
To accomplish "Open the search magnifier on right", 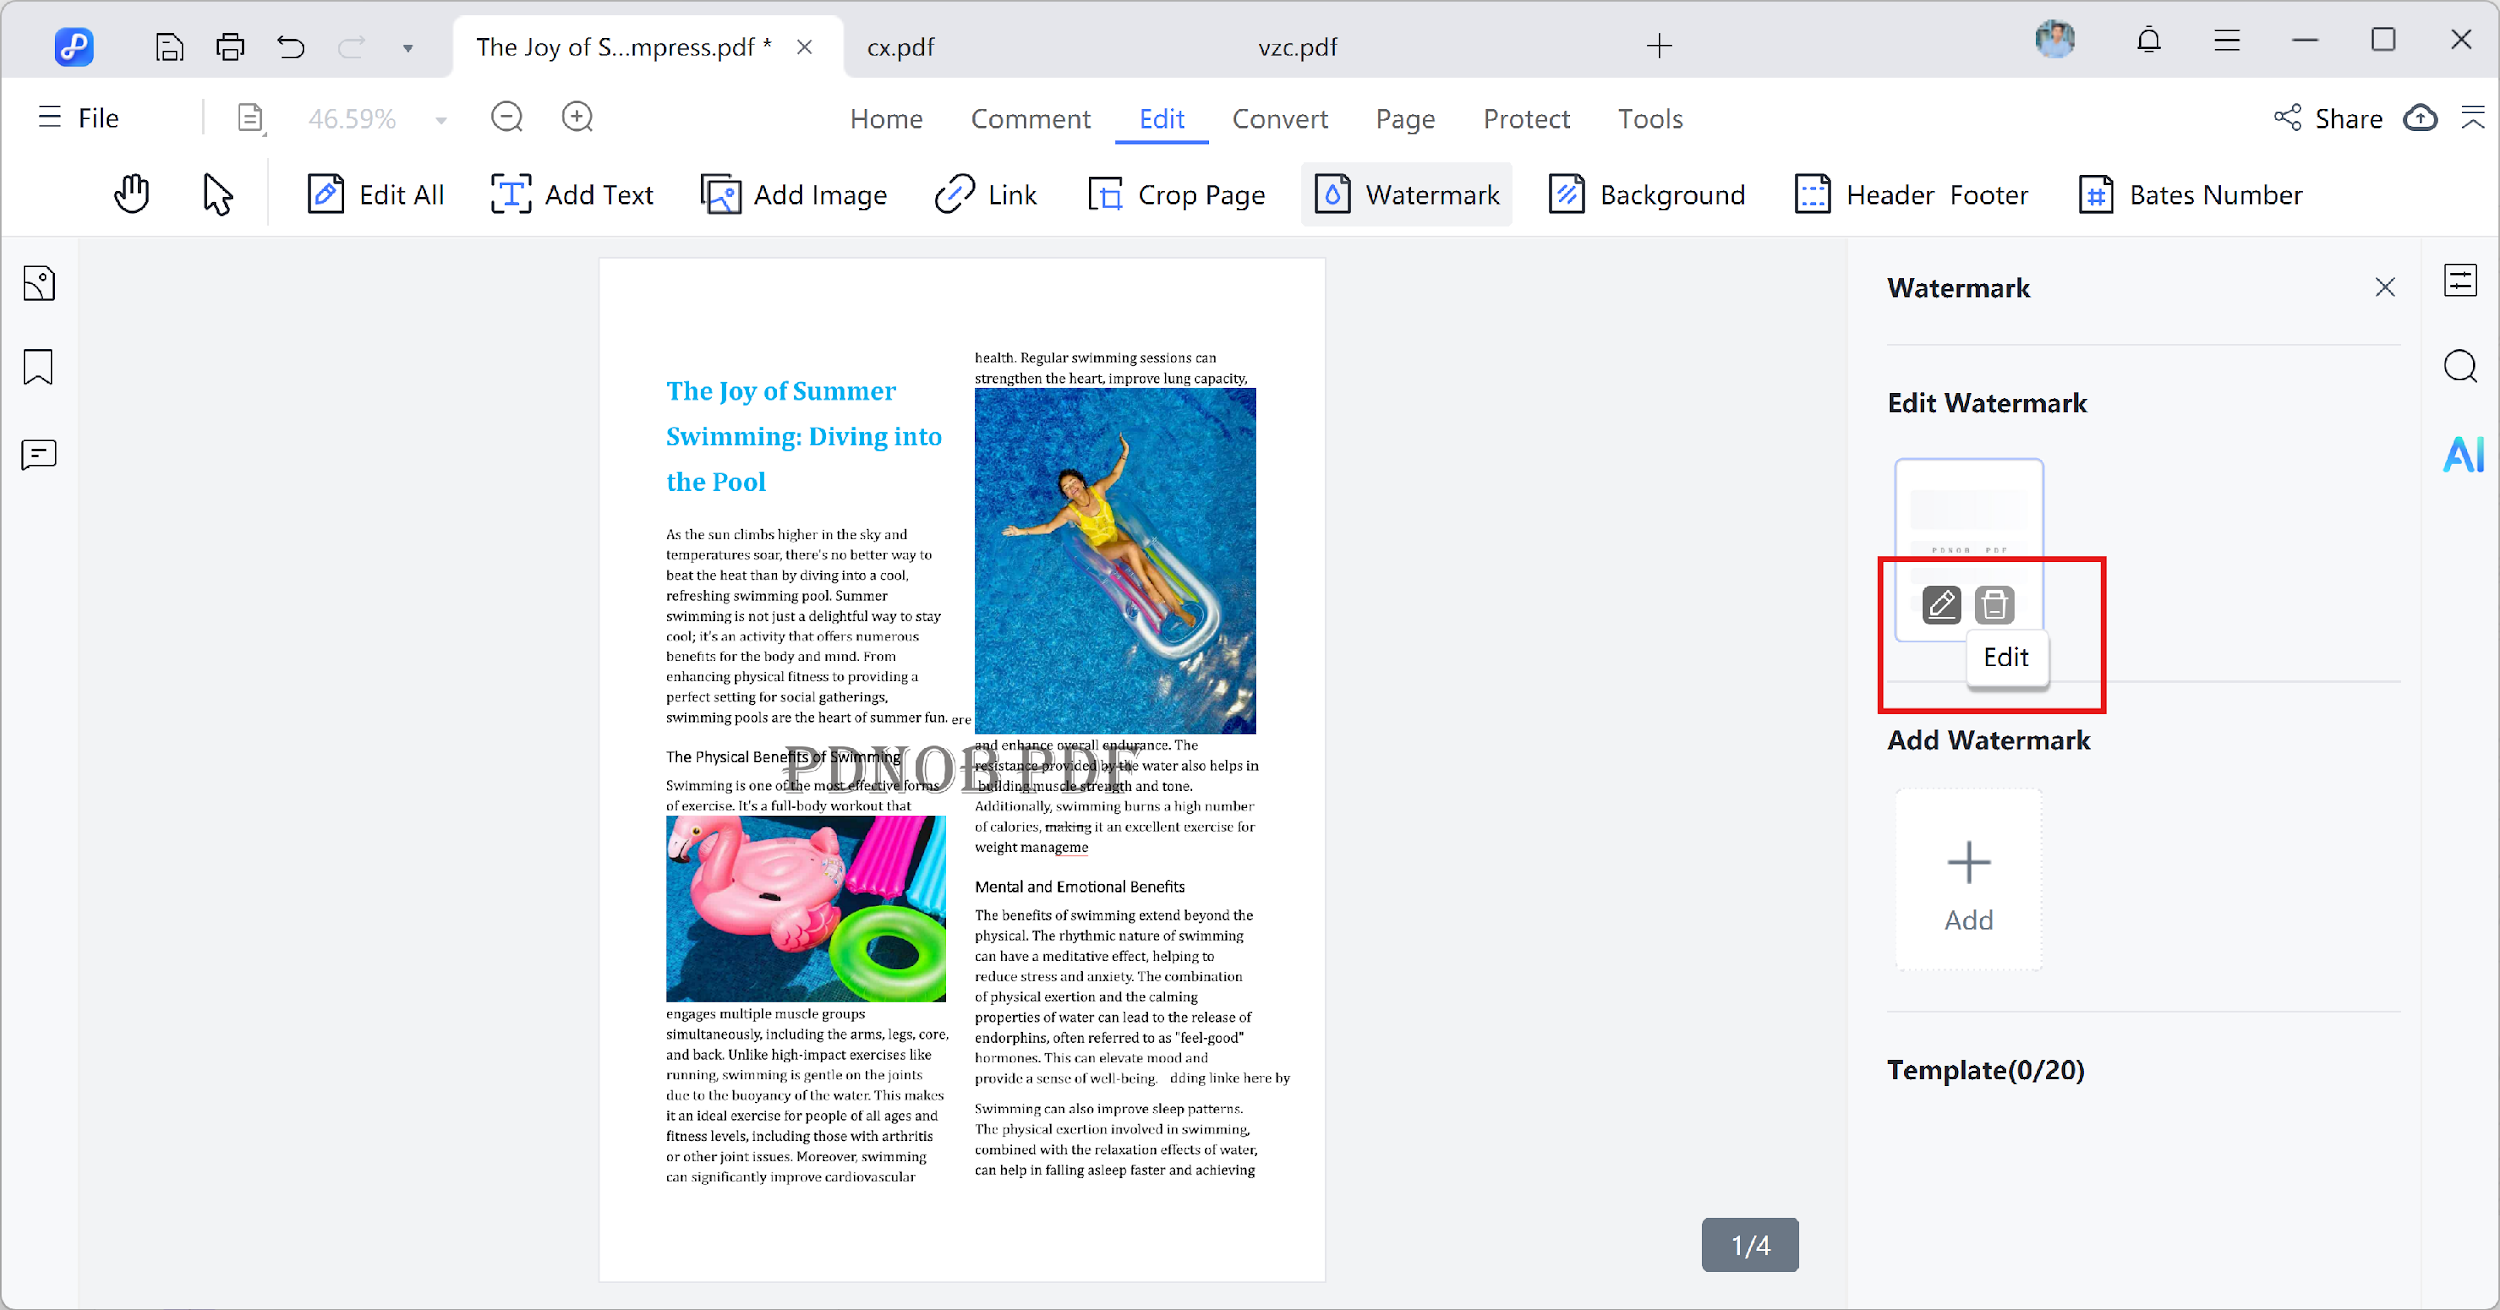I will coord(2460,367).
